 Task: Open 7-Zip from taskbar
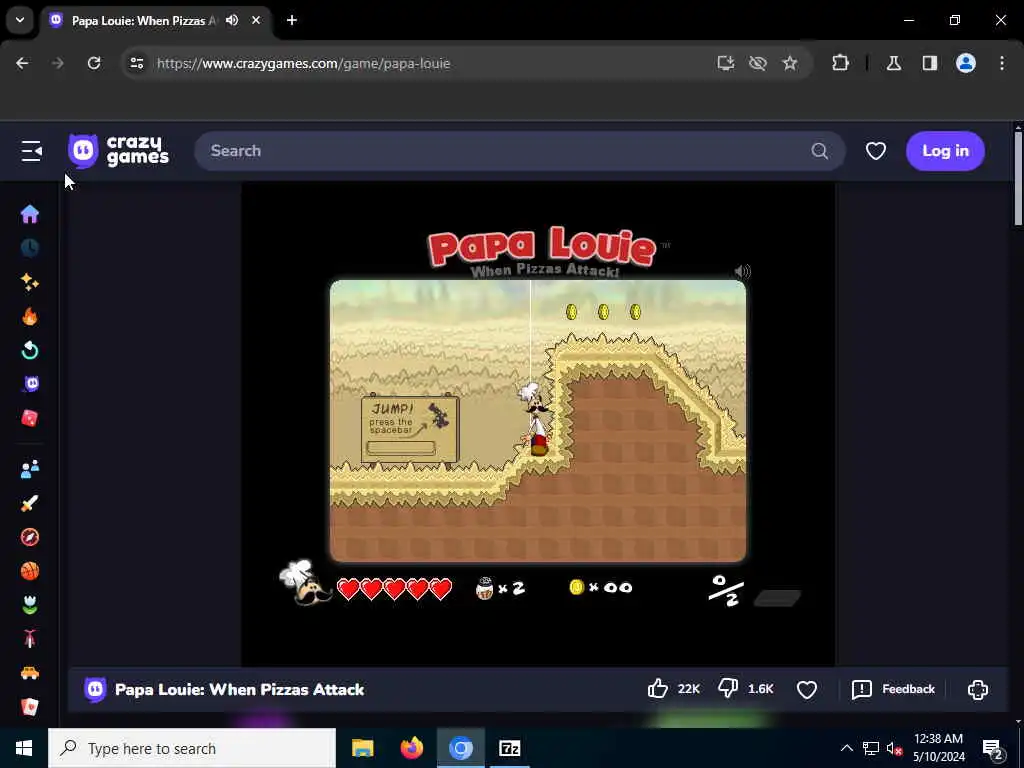click(x=509, y=748)
